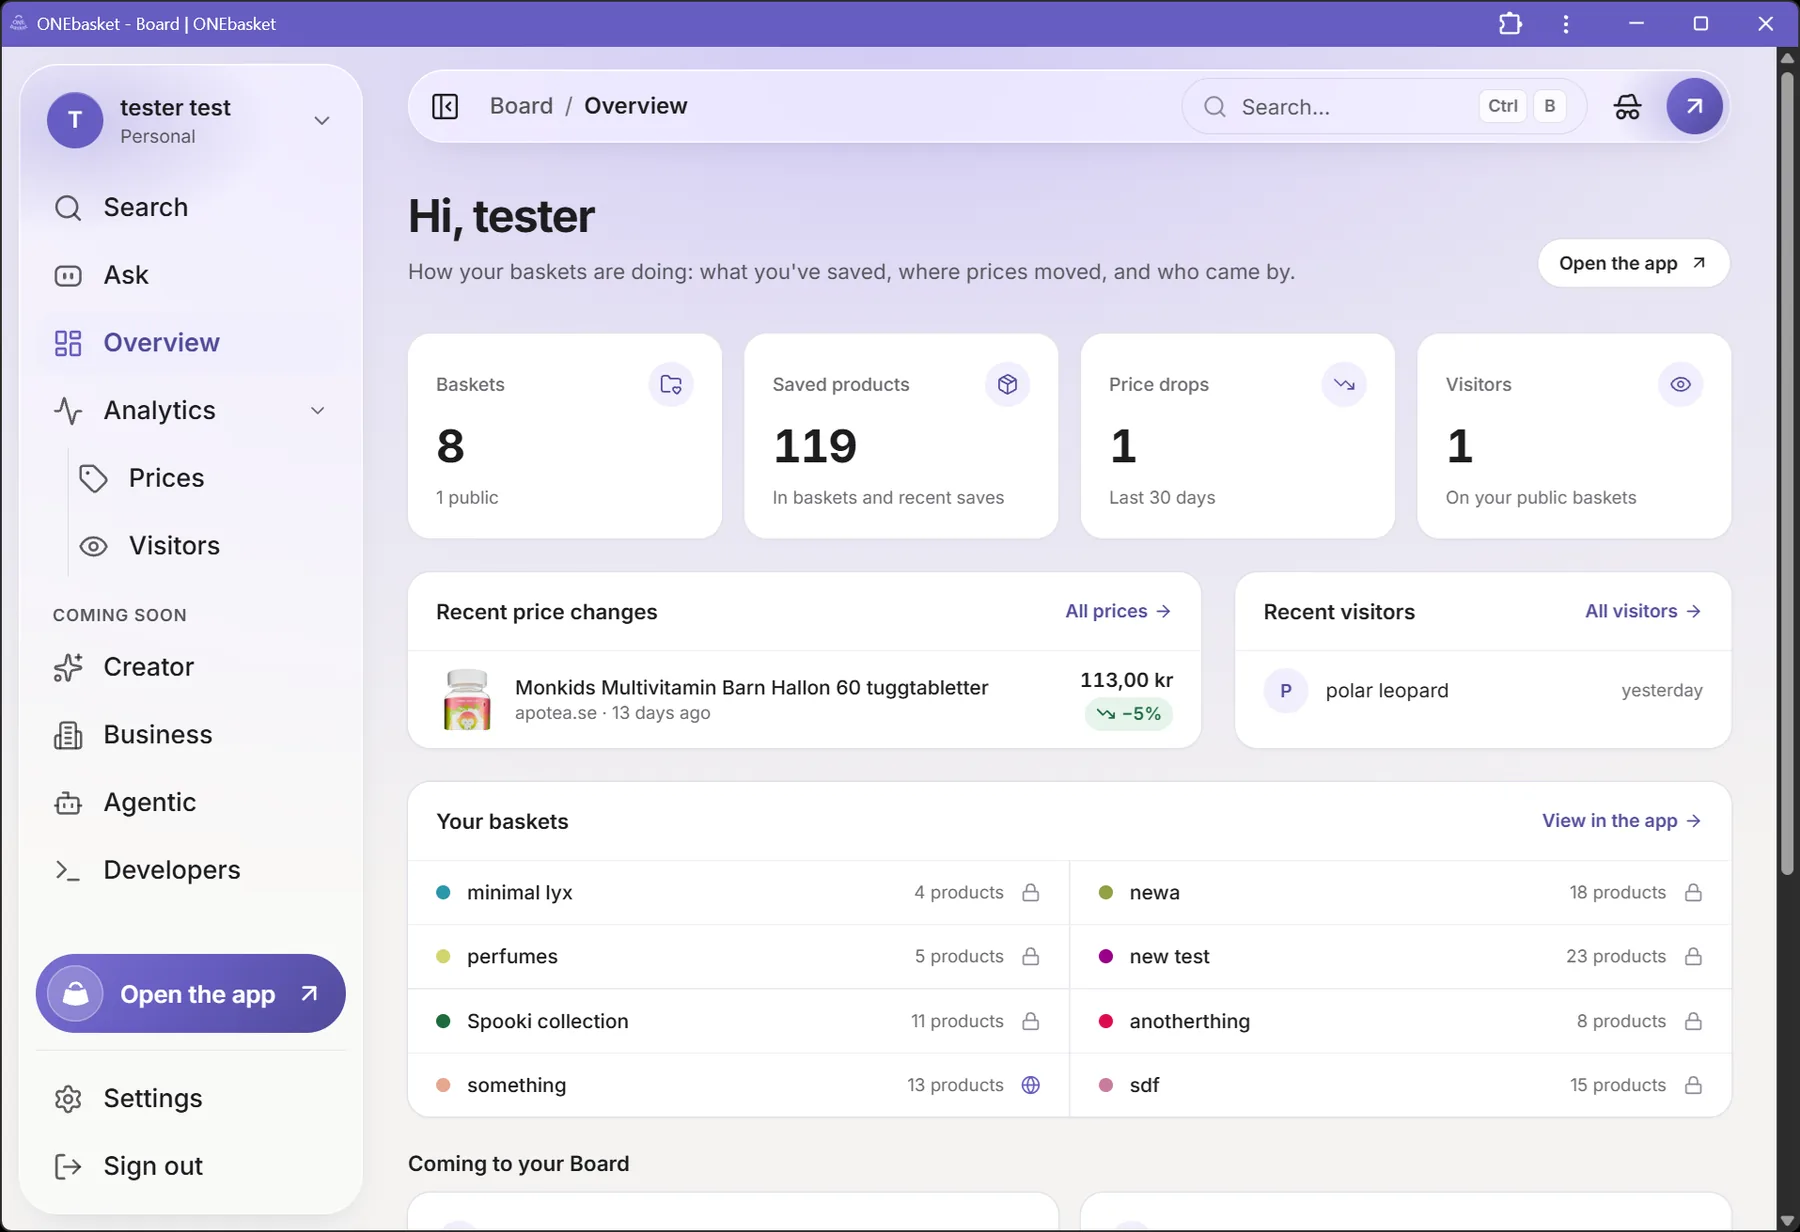Open Prices under Analytics

point(208,478)
